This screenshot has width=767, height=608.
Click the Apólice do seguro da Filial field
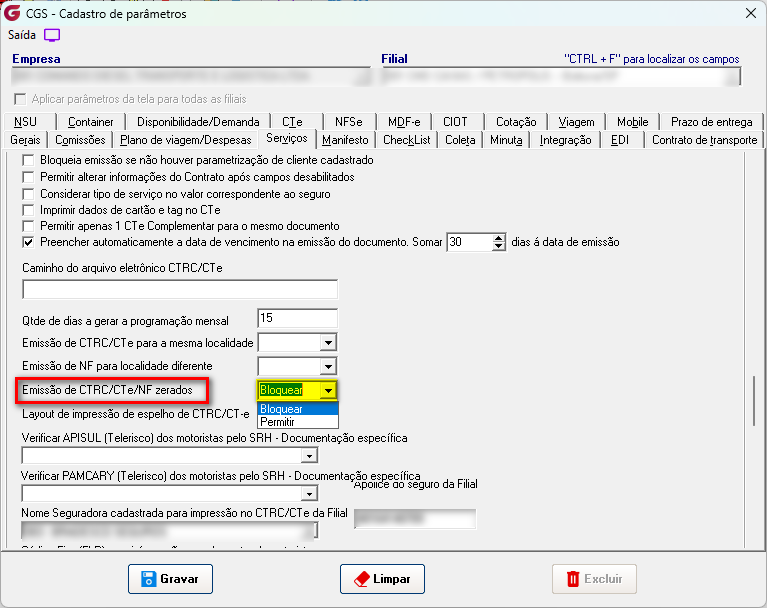(x=415, y=519)
